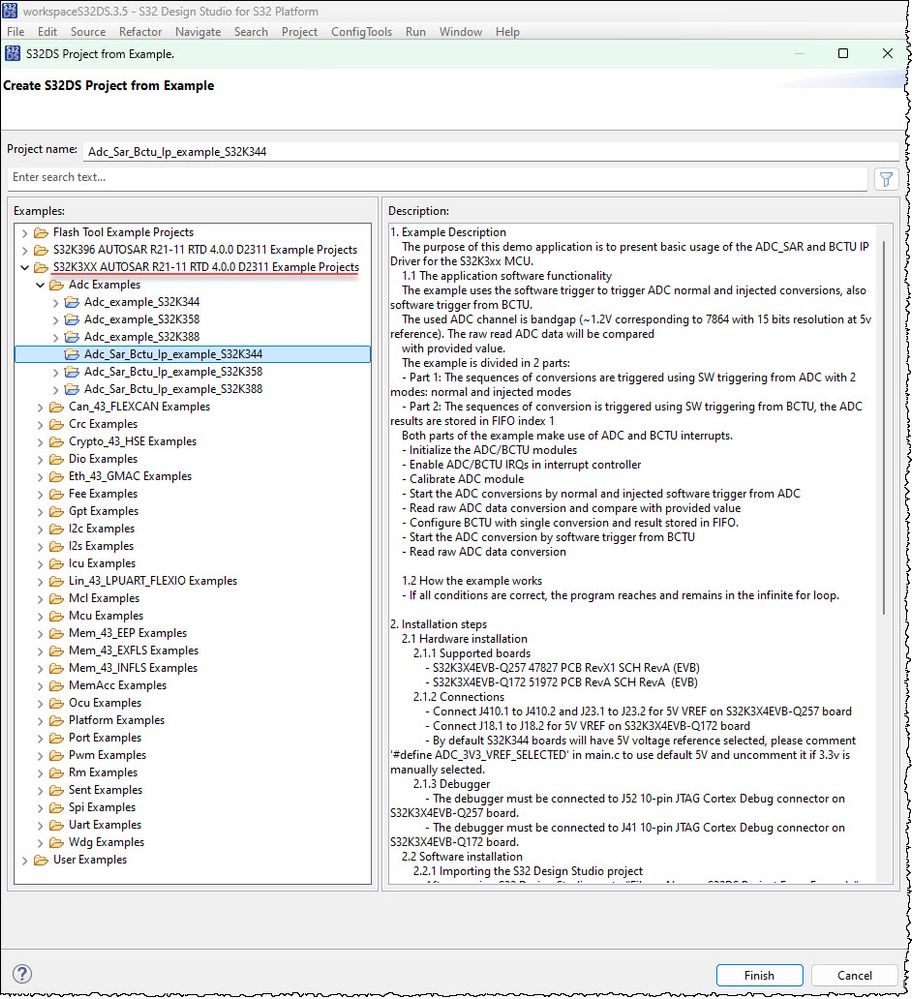Screen dimensions: 912x999
Task: Click the Rm Examples folder icon
Action: point(57,773)
